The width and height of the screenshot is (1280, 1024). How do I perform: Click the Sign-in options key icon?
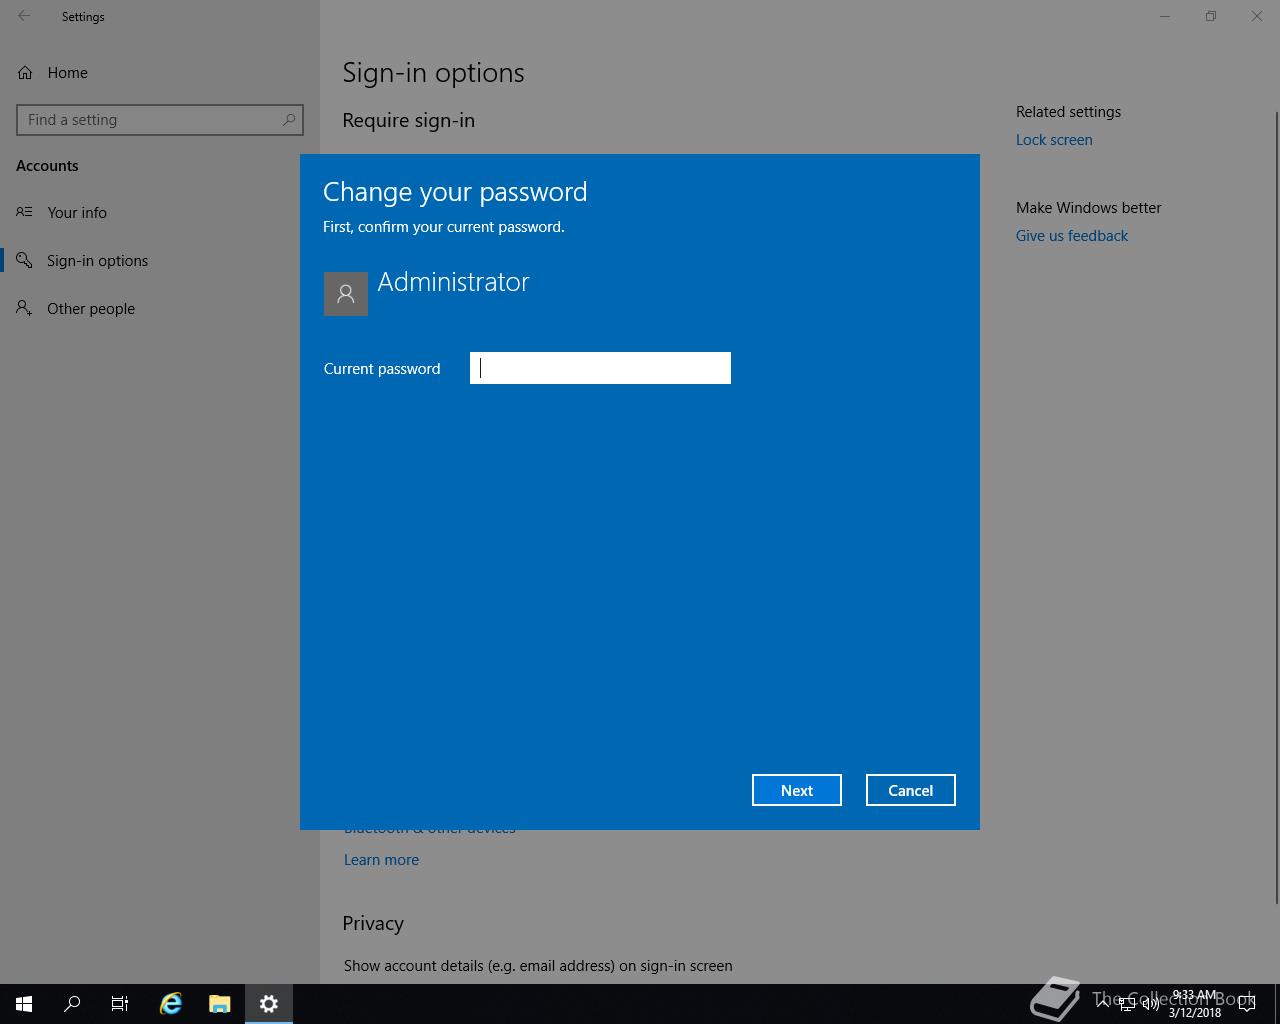pos(24,260)
